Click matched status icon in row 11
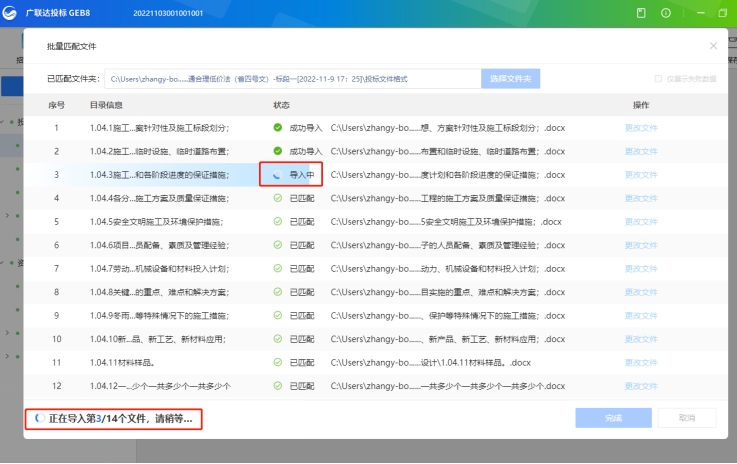Viewport: 737px width, 464px height. pos(278,362)
